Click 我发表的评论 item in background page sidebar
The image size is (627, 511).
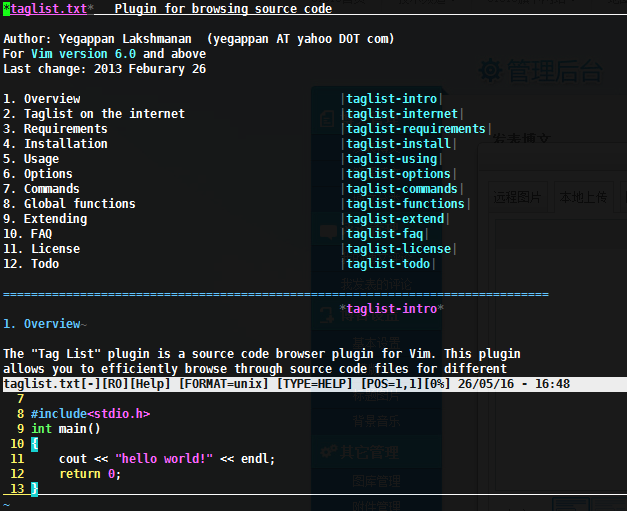tap(376, 284)
